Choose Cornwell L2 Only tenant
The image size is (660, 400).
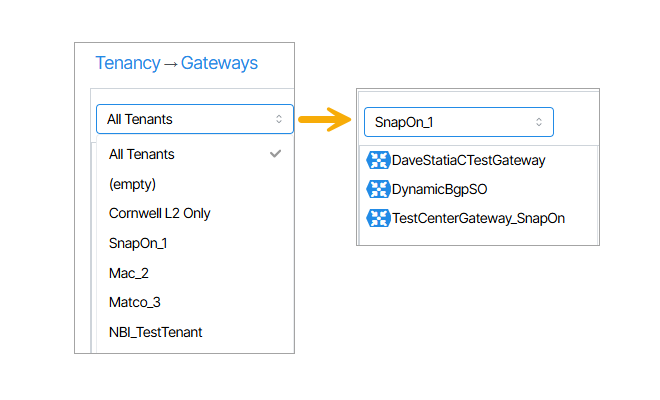click(160, 213)
